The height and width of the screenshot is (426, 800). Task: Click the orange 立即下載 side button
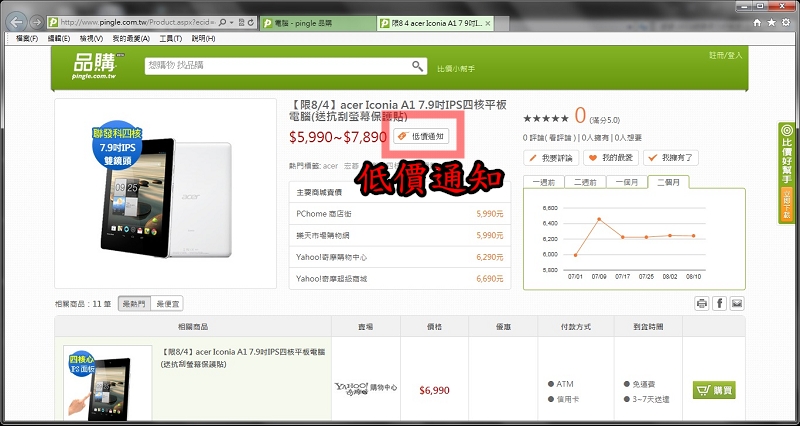pos(787,205)
